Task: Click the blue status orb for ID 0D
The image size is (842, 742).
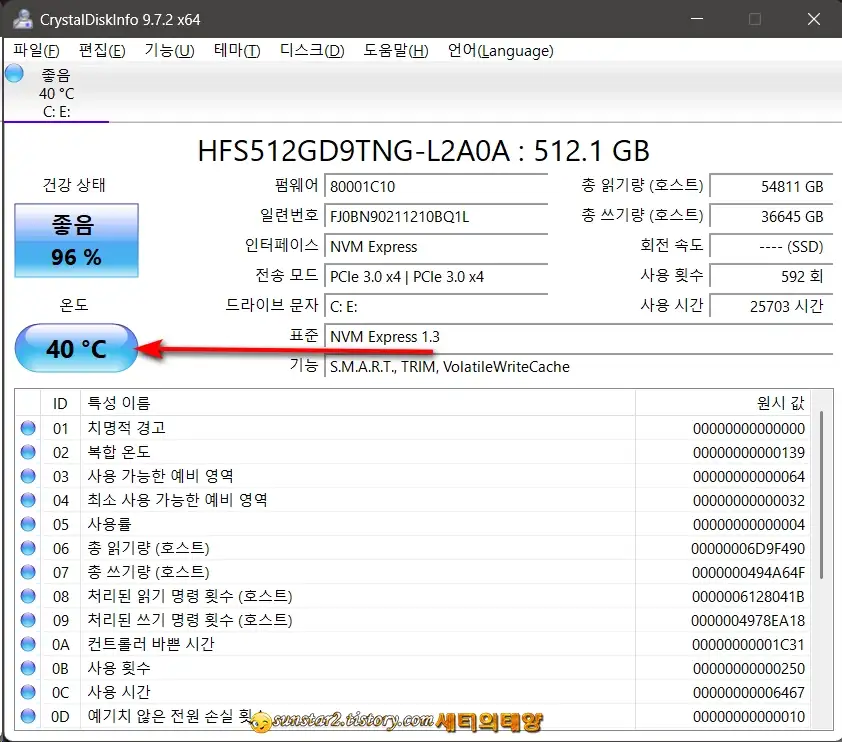Action: 28,716
